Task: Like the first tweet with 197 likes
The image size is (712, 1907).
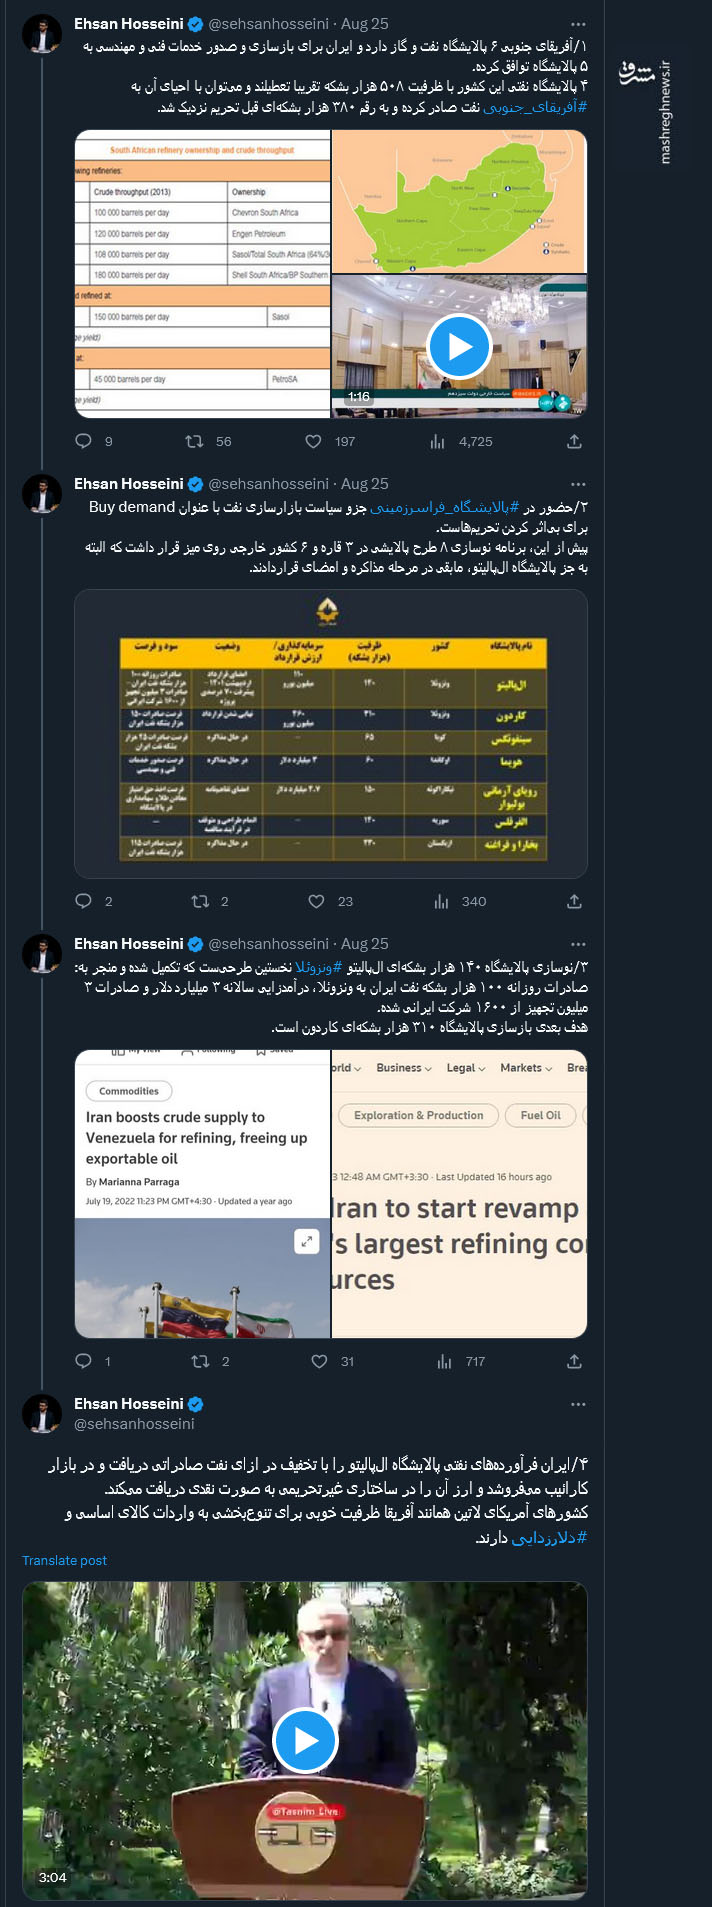Action: tap(314, 441)
